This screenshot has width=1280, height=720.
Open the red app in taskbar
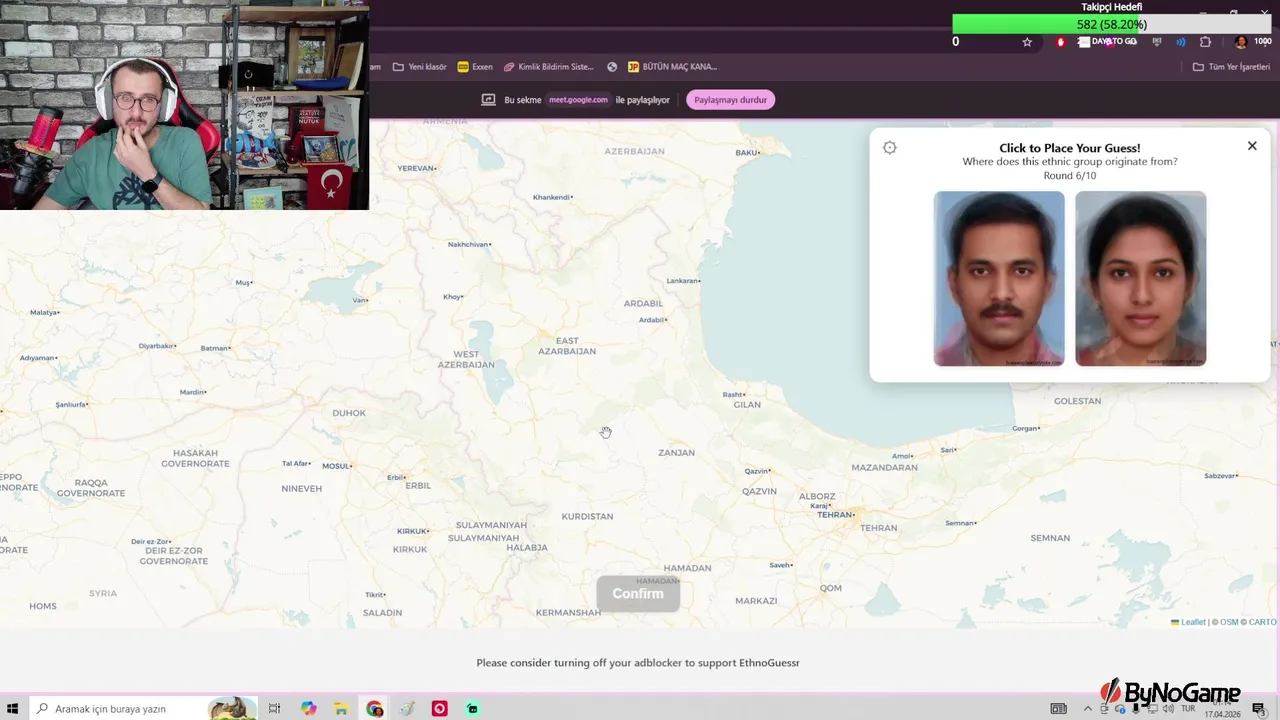(439, 709)
